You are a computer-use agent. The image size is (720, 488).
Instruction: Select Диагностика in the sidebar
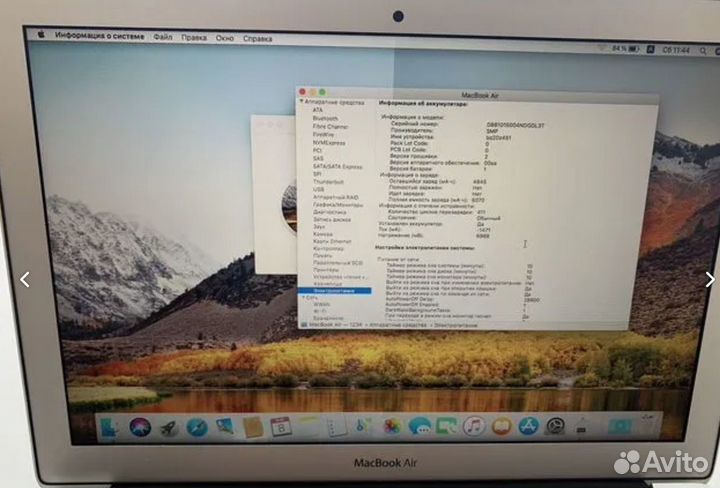point(330,212)
